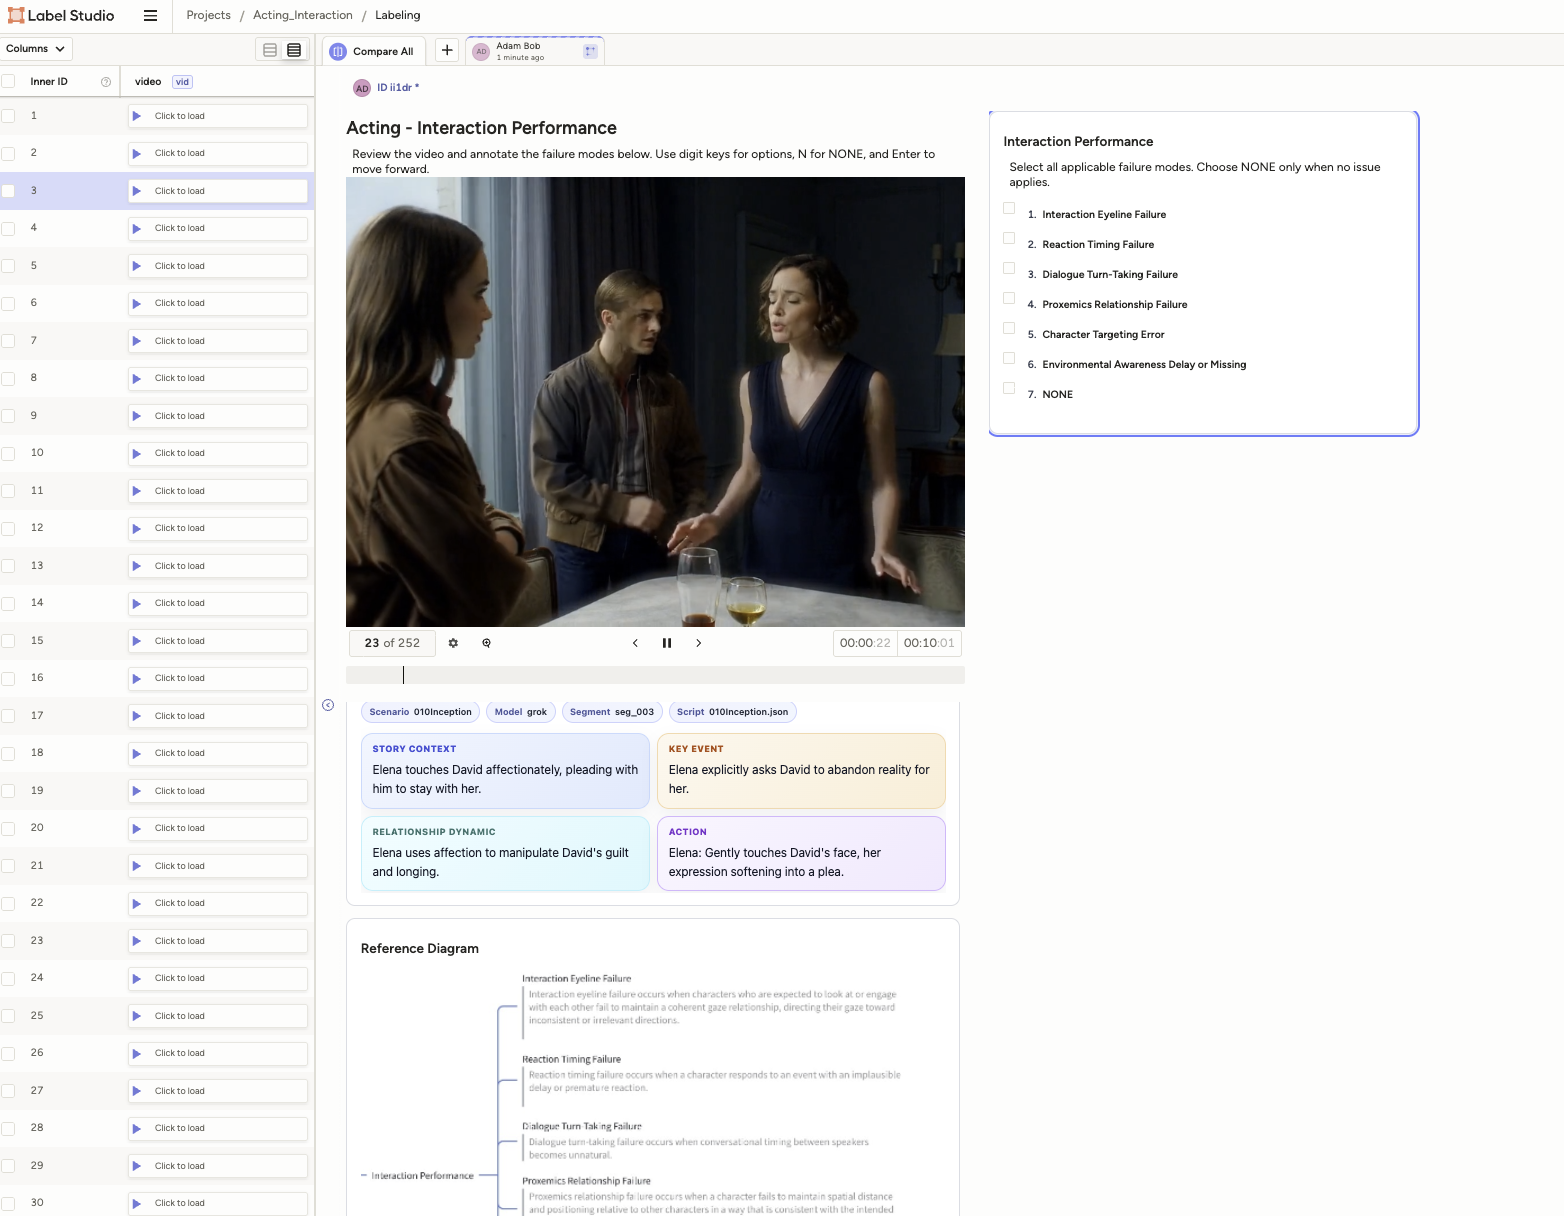
Task: Check Proxemics Relationship Failure option
Action: tap(1009, 299)
